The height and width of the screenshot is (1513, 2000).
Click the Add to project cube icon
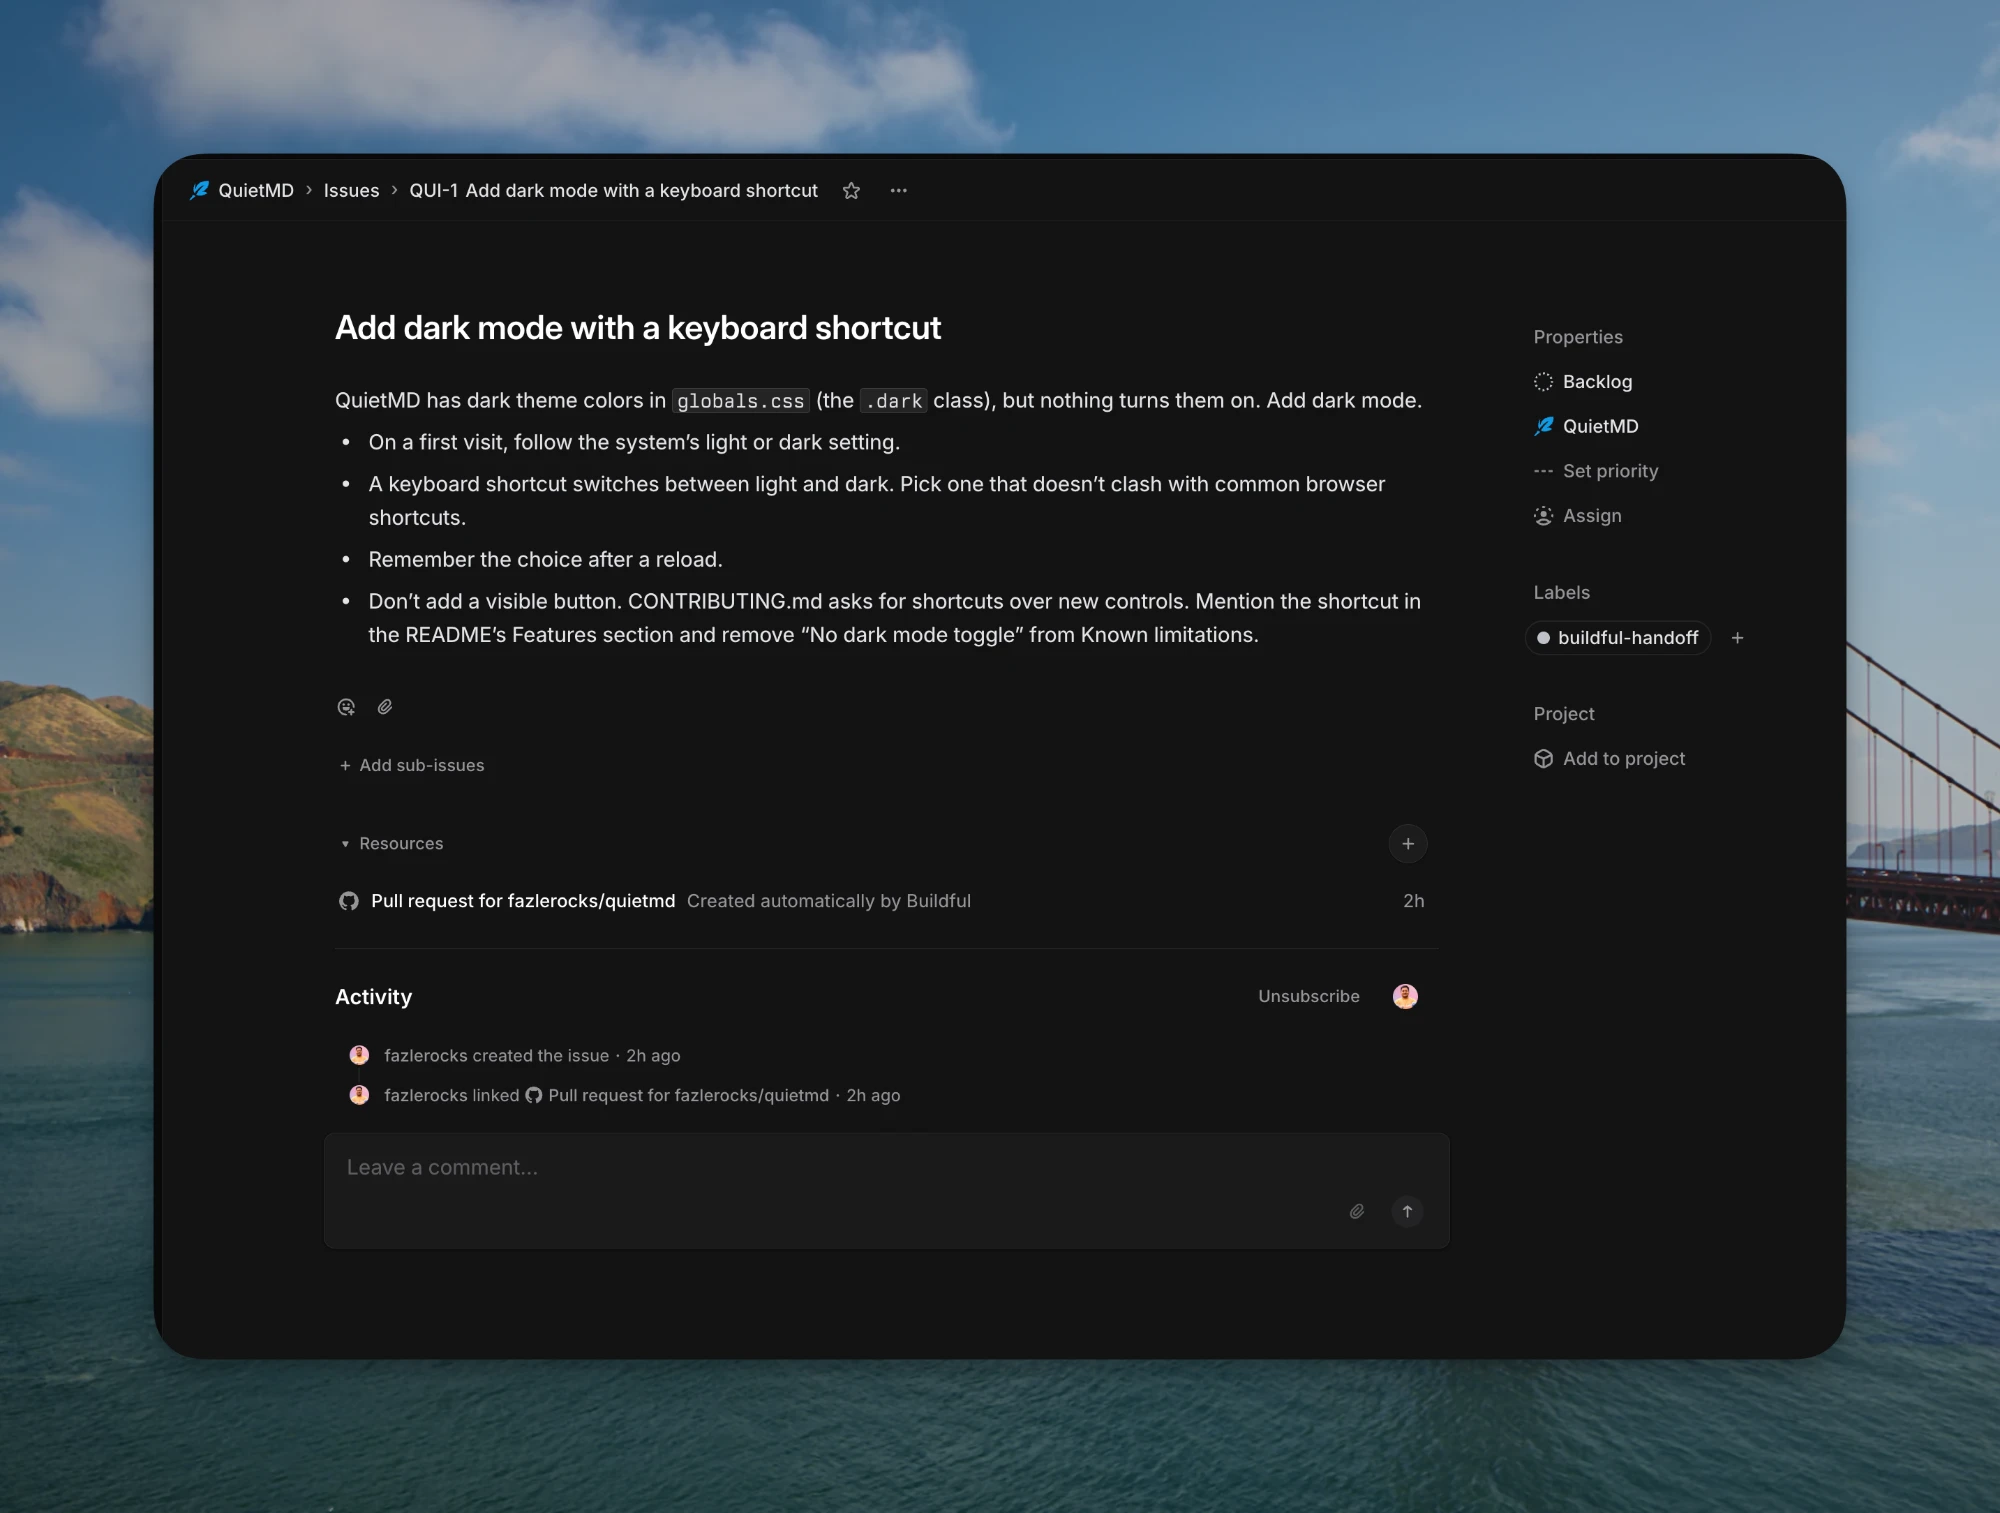point(1544,759)
